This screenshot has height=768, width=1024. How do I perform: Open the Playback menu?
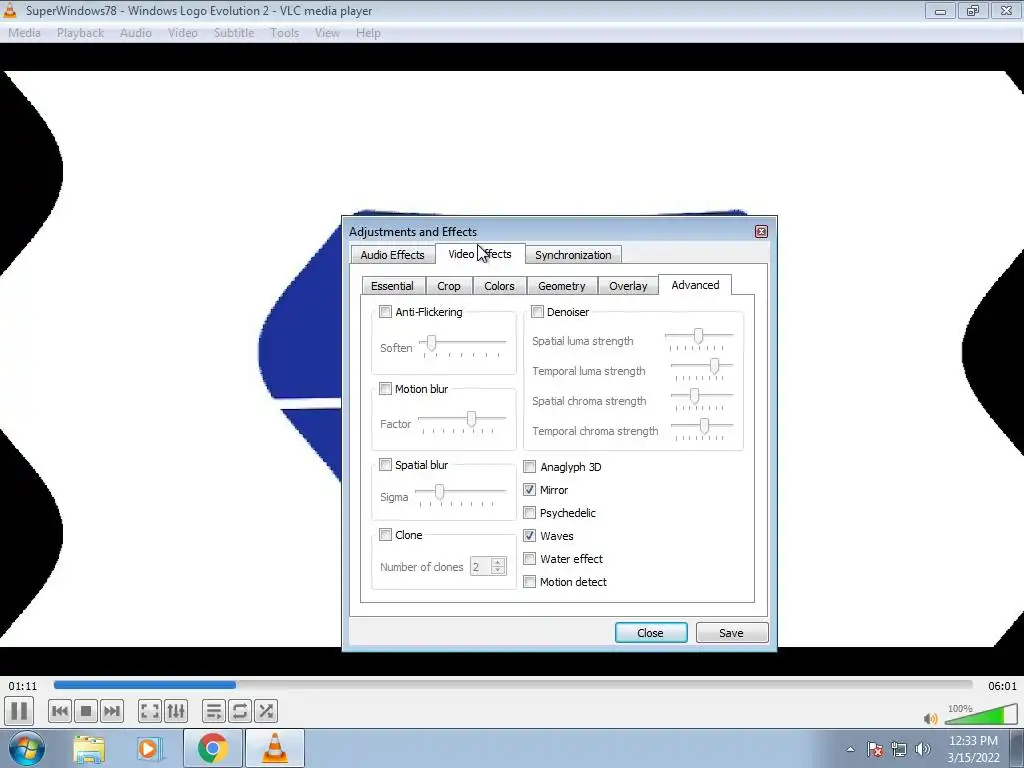[x=80, y=33]
